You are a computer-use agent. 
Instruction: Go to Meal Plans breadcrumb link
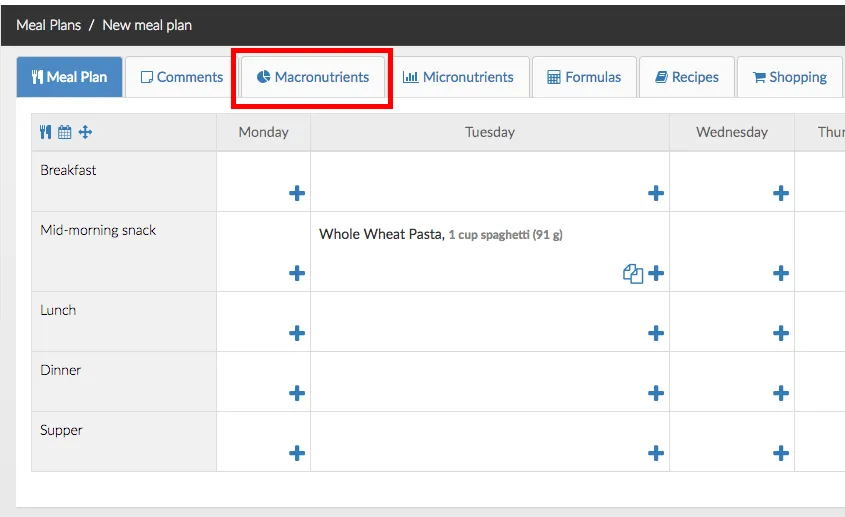pyautogui.click(x=49, y=25)
